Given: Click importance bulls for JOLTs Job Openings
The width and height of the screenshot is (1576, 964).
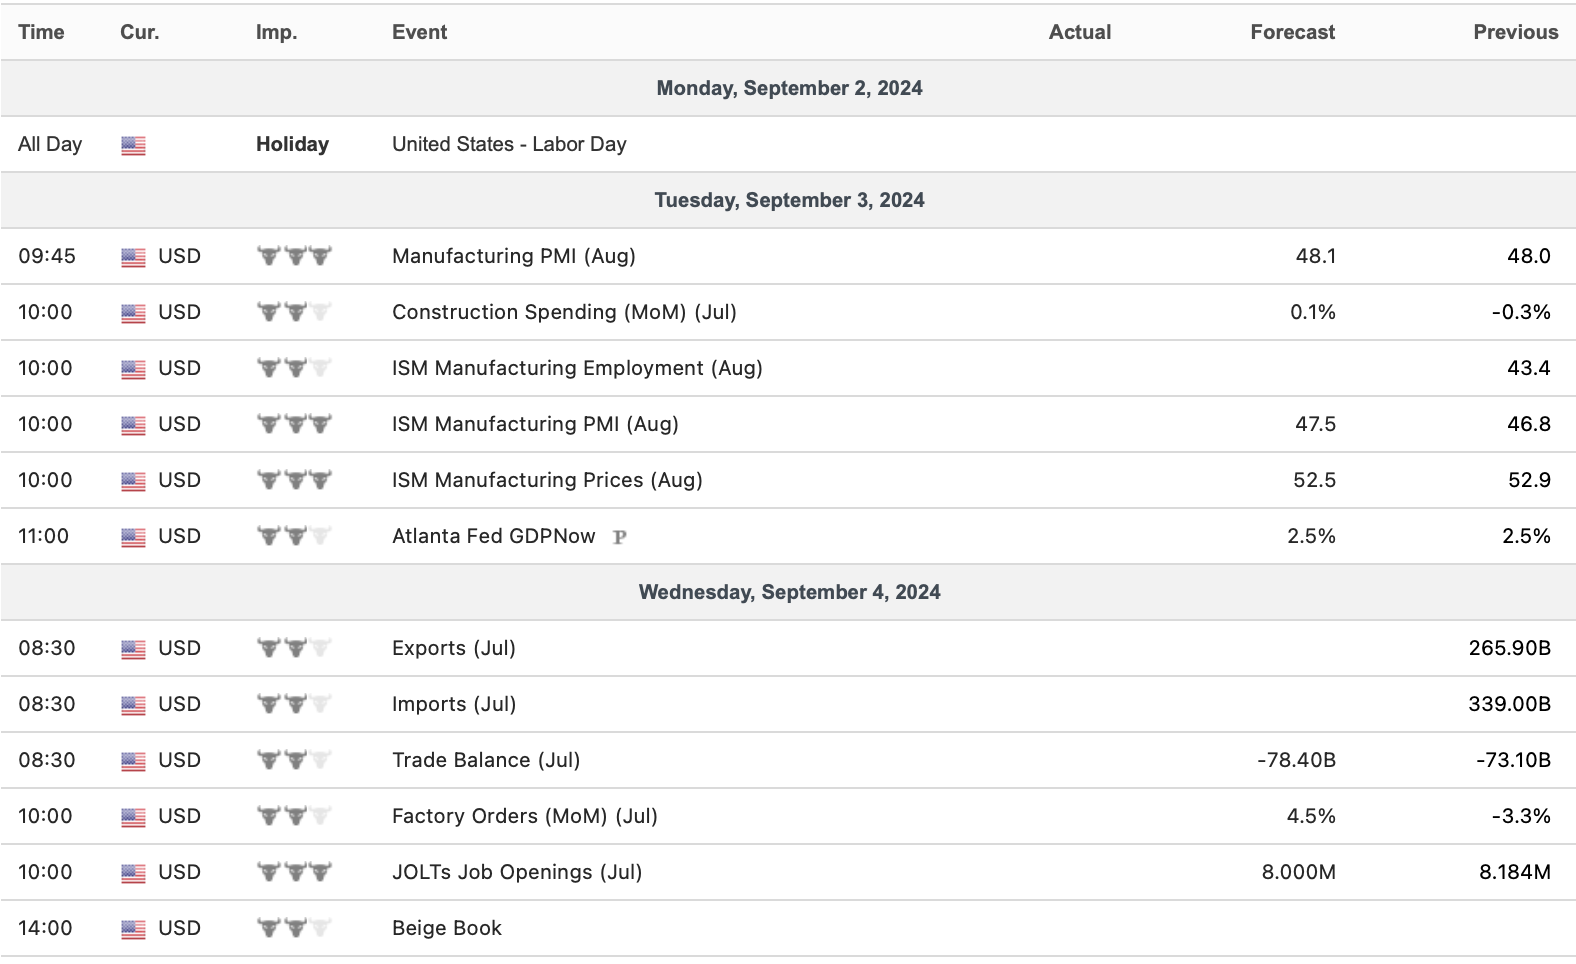Looking at the screenshot, I should [x=294, y=872].
